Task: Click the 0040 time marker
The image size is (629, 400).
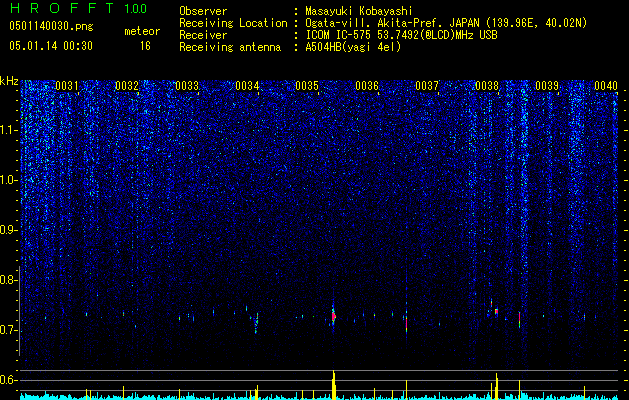Action: [606, 86]
